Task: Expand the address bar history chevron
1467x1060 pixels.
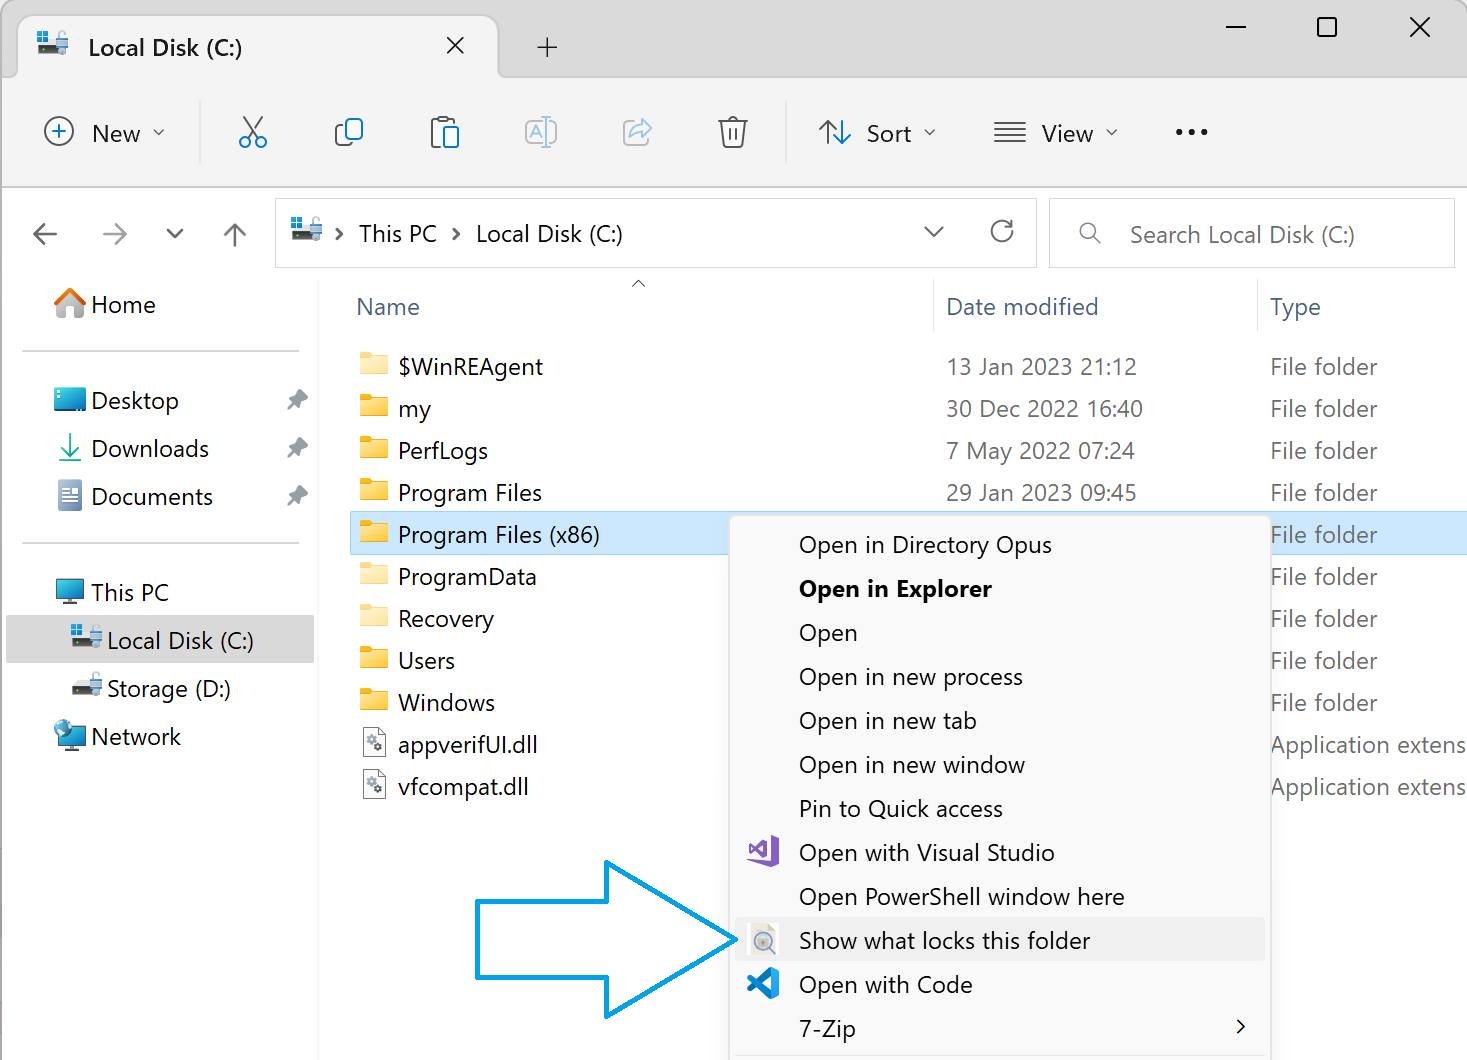Action: 934,232
